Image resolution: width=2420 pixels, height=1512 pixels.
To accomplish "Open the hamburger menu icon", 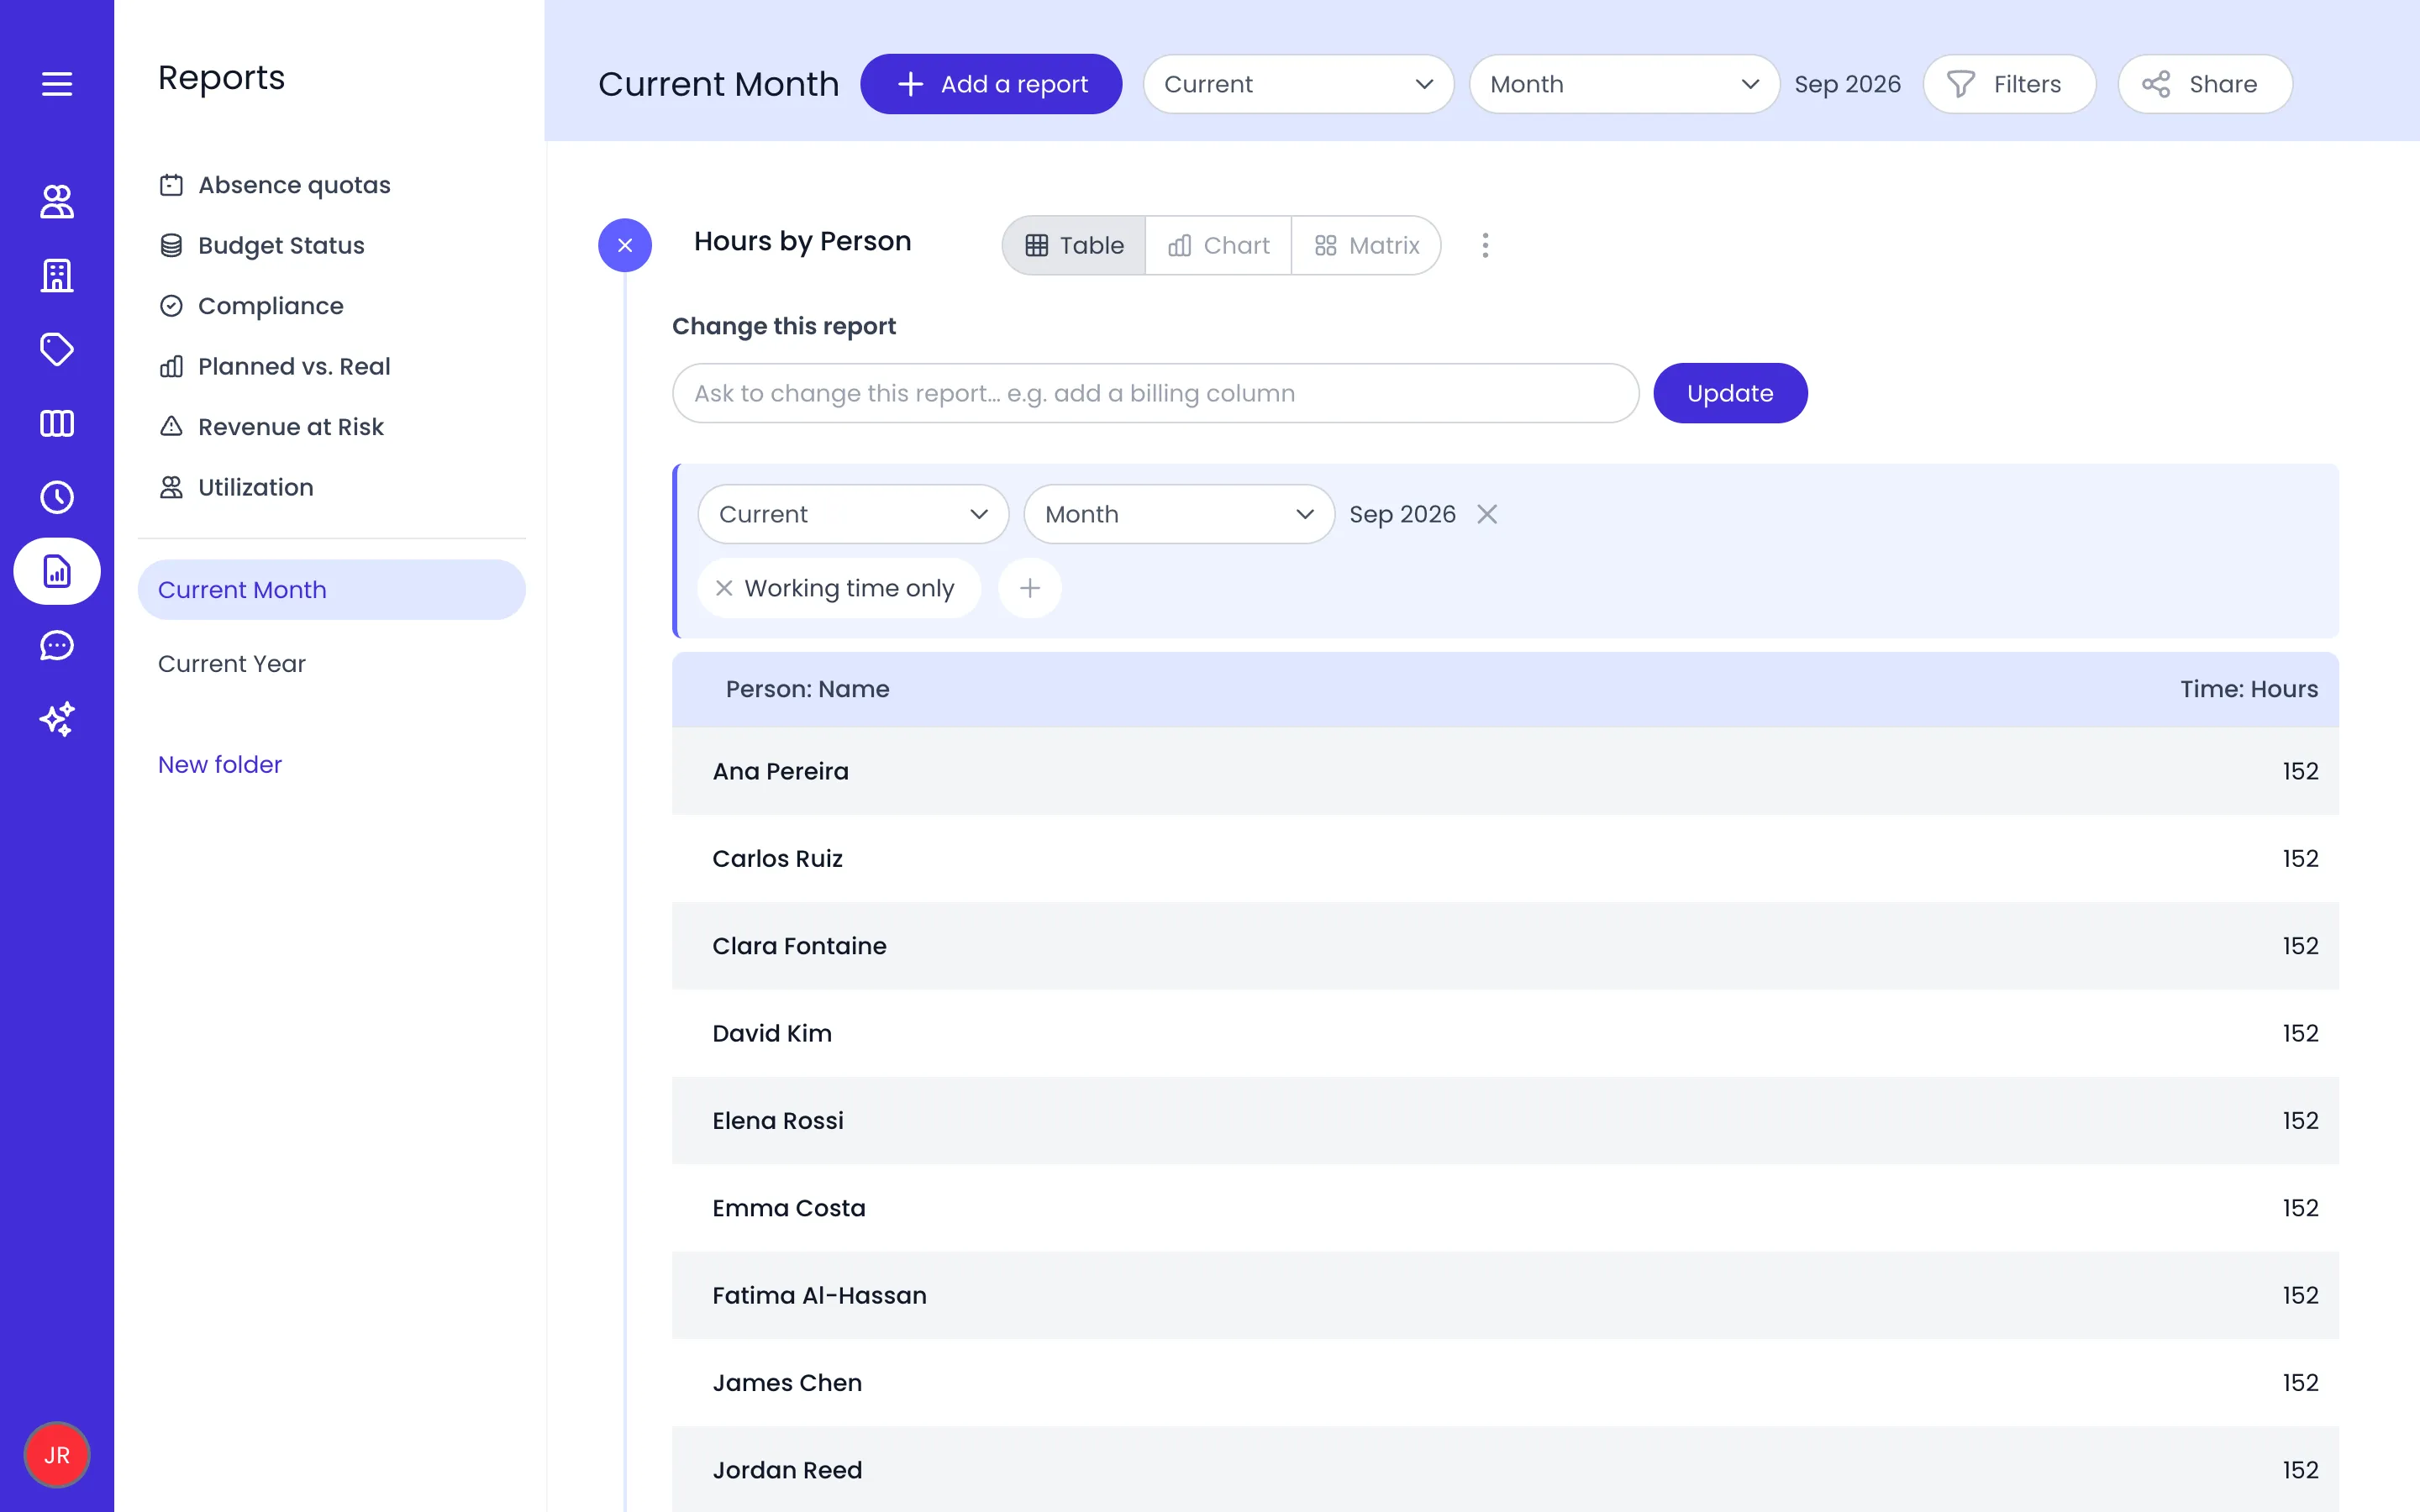I will 57,84.
